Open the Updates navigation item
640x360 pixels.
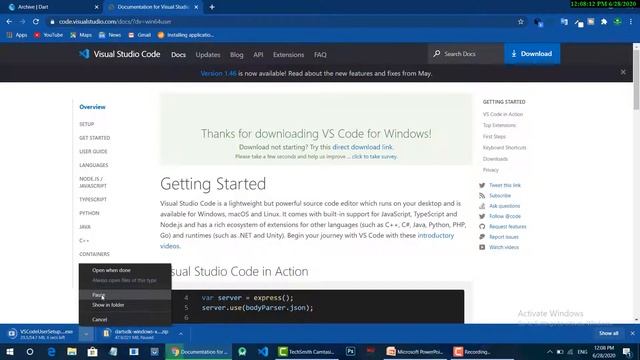[x=208, y=55]
